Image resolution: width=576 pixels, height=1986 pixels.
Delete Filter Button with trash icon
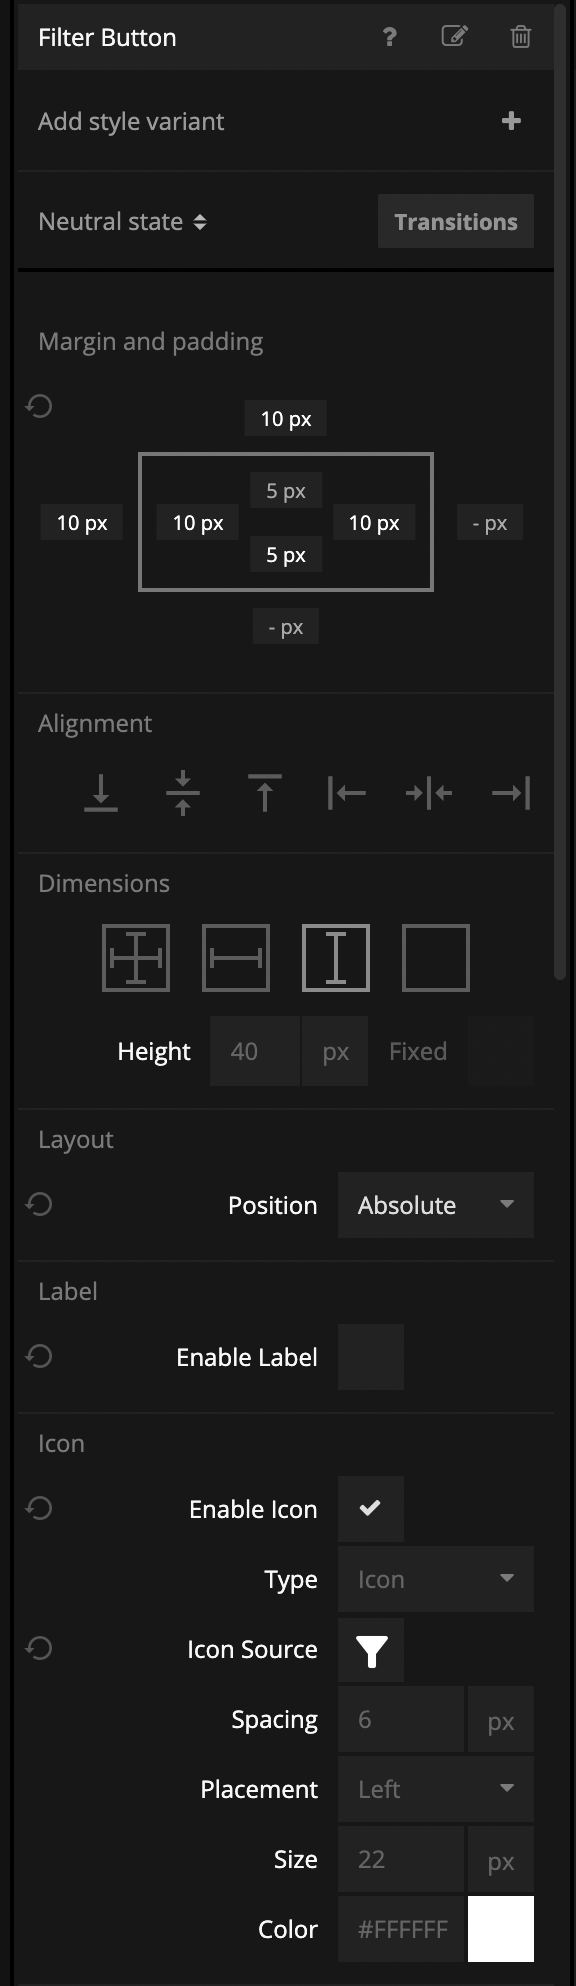(x=520, y=37)
